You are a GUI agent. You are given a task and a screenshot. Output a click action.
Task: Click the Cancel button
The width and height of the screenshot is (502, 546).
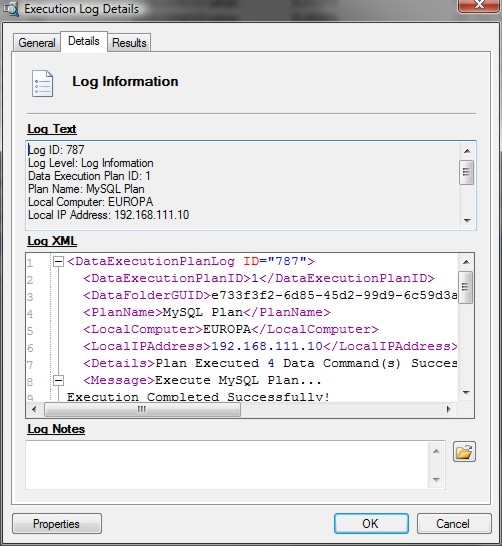pos(454,523)
